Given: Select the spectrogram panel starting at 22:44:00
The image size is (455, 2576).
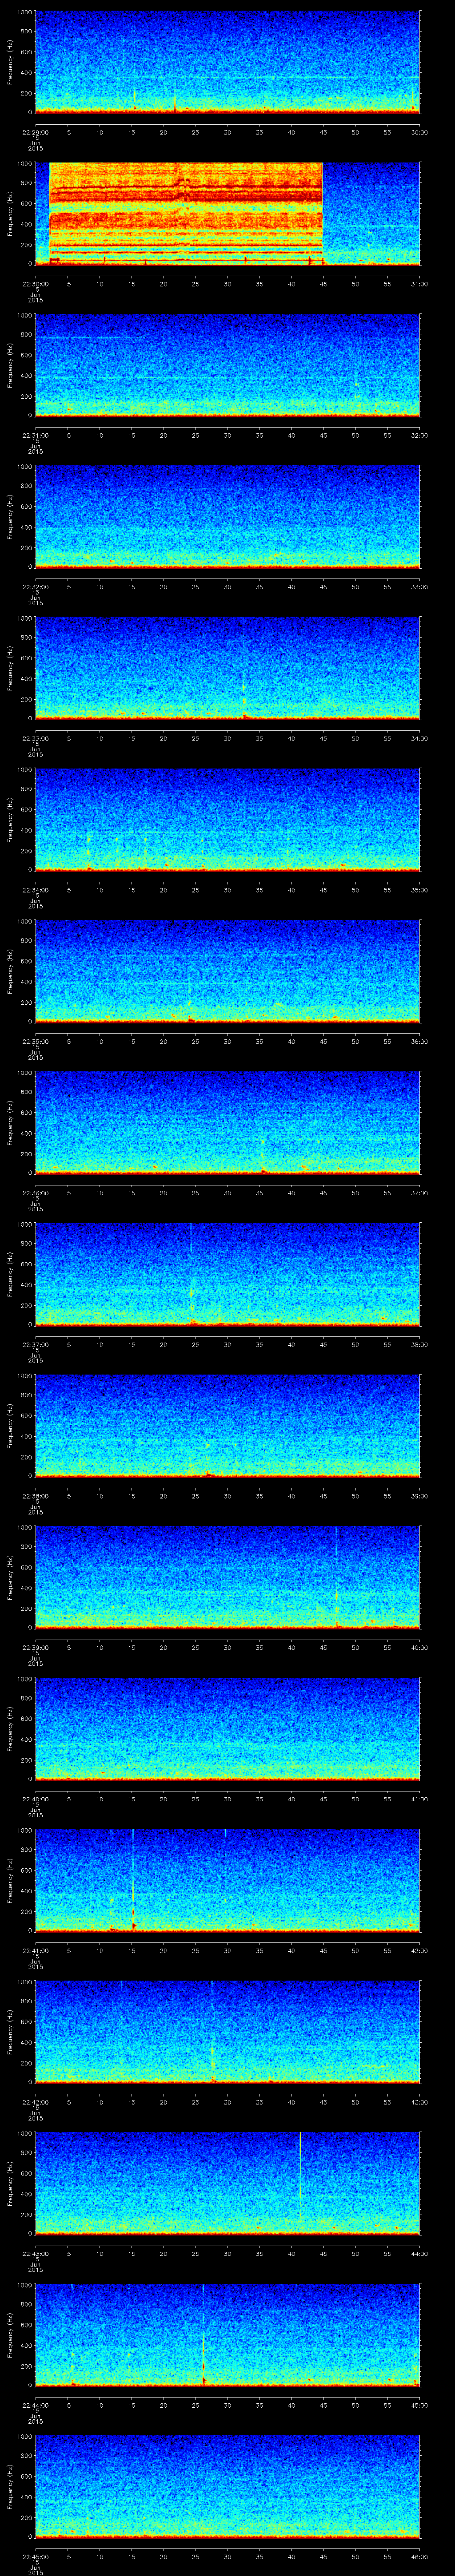Looking at the screenshot, I should 228,2334.
